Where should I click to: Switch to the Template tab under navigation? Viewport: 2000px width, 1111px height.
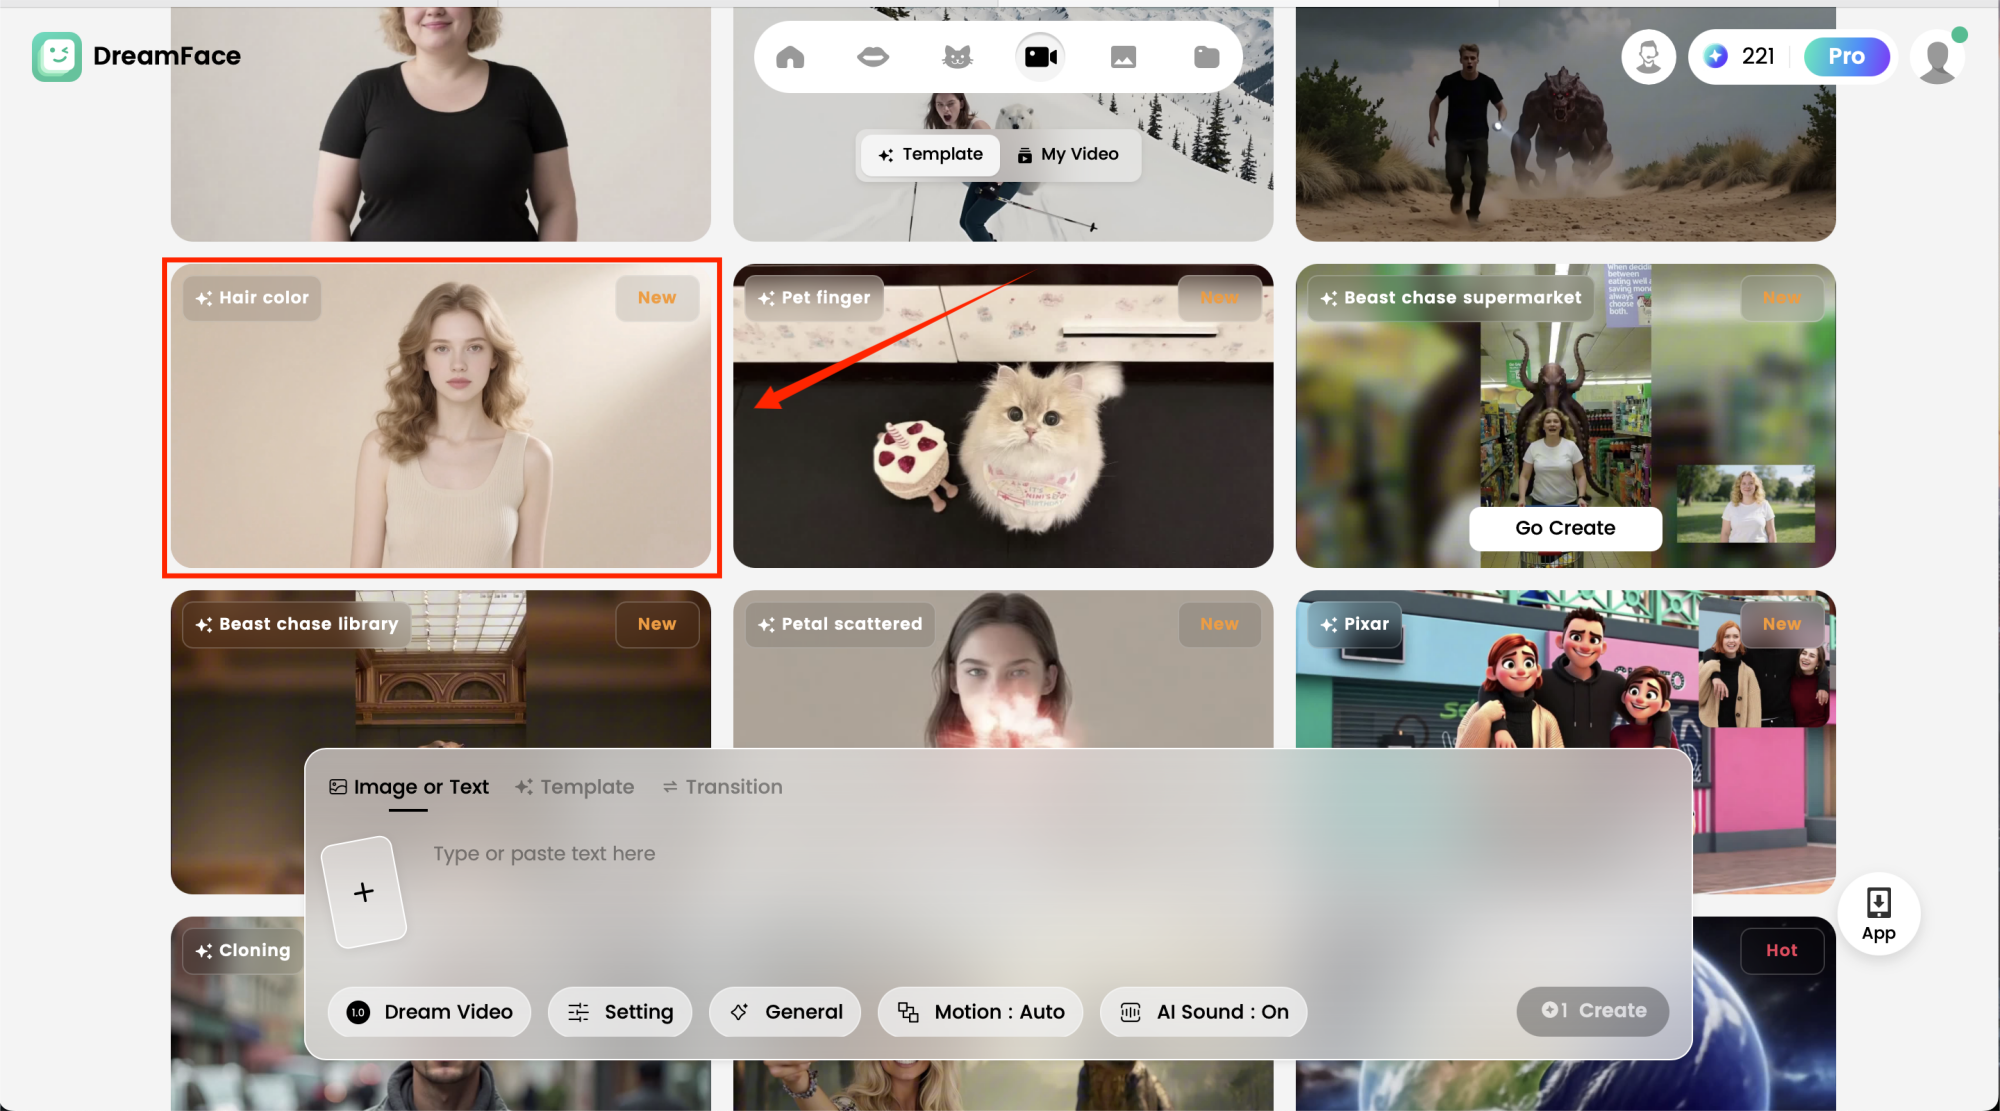(930, 154)
